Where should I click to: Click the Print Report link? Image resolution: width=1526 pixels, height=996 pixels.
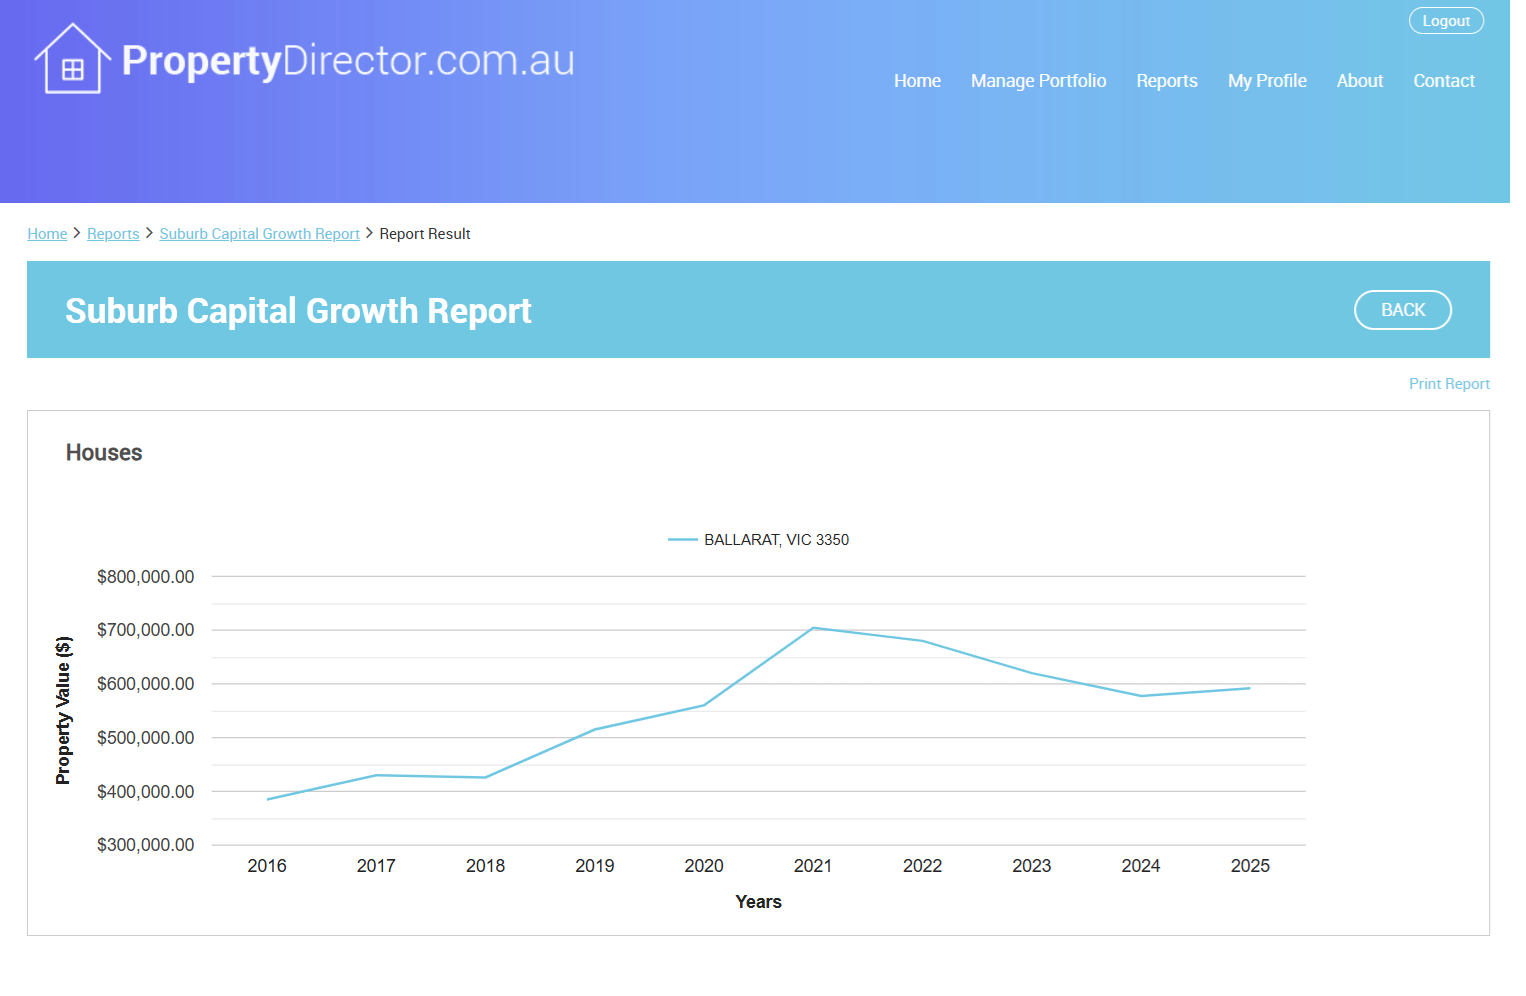1449,384
